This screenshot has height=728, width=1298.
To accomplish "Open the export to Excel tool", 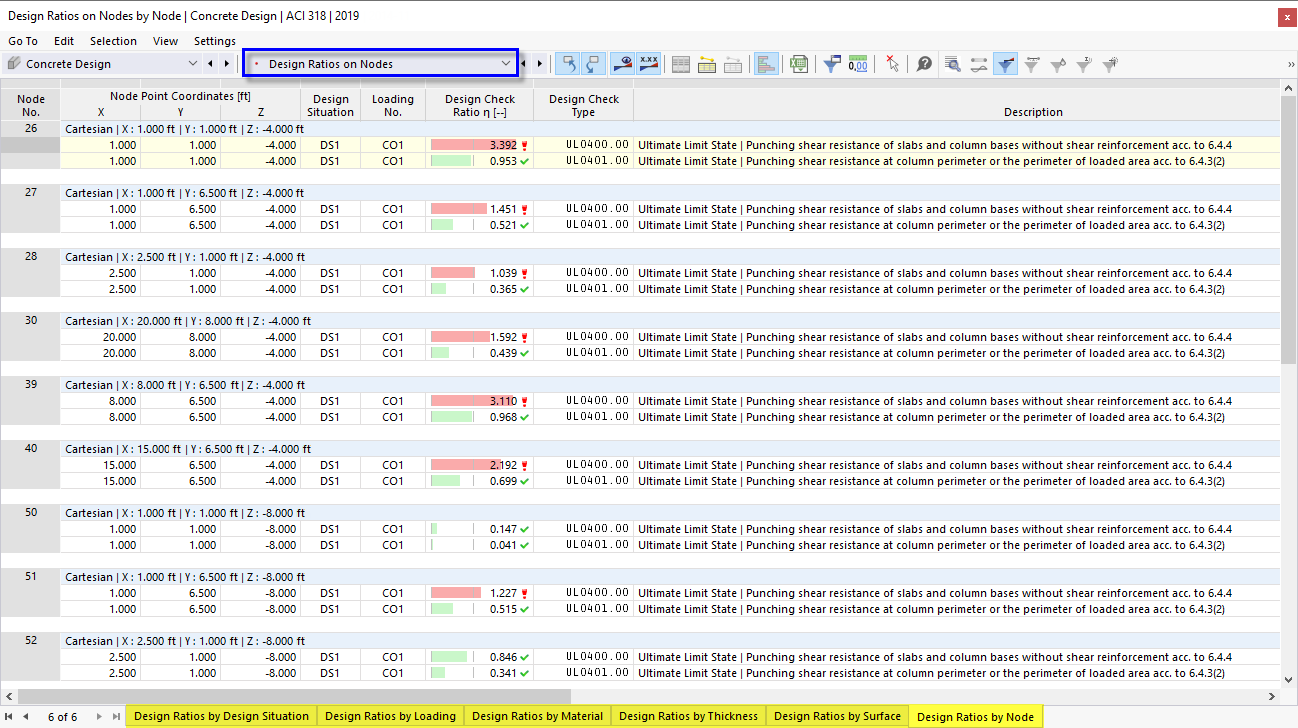I will pos(799,63).
